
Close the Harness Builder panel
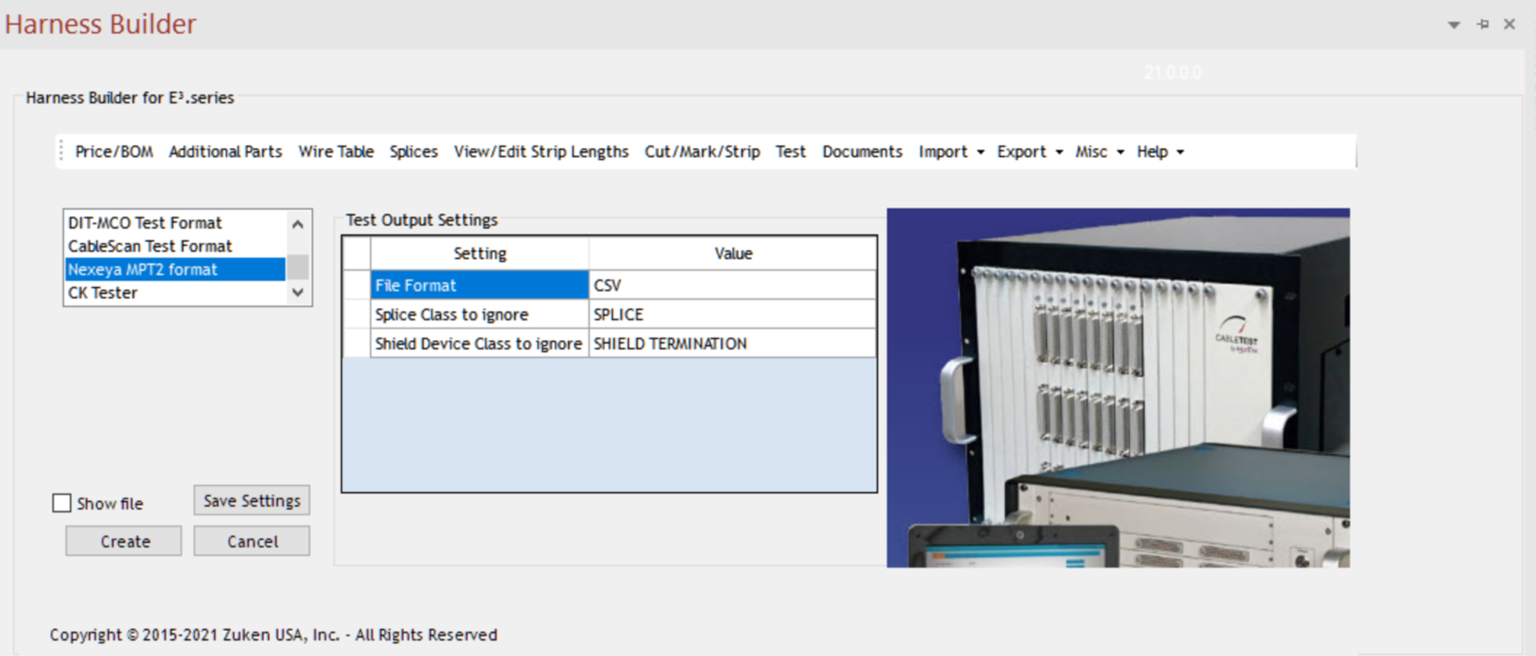[1510, 25]
